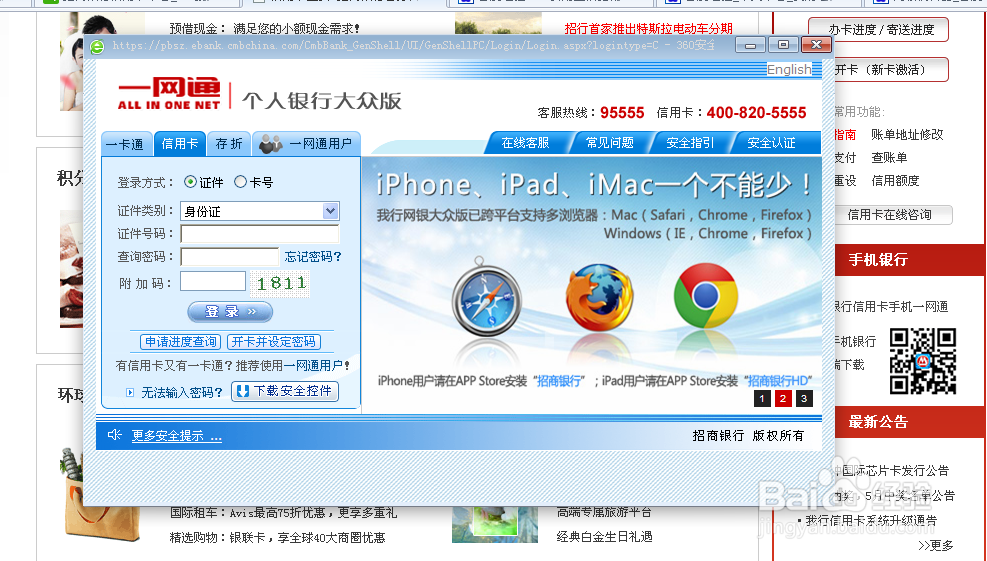Image resolution: width=987 pixels, height=561 pixels.
Task: Switch to the 一卡通 tab
Action: (x=125, y=144)
